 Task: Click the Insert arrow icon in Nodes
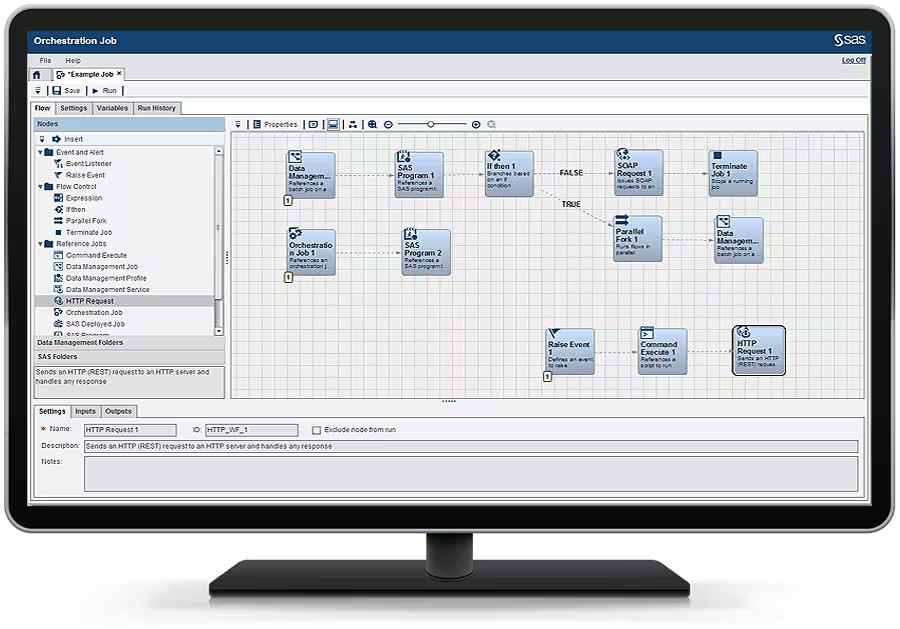56,139
